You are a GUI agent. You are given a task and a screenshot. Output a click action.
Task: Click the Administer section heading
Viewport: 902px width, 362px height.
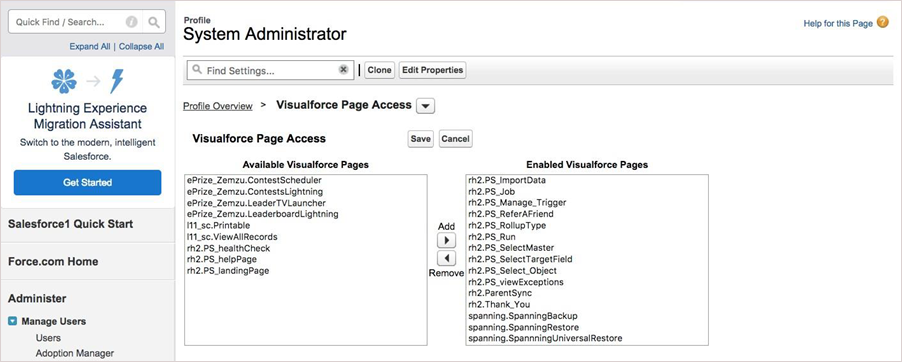[37, 299]
